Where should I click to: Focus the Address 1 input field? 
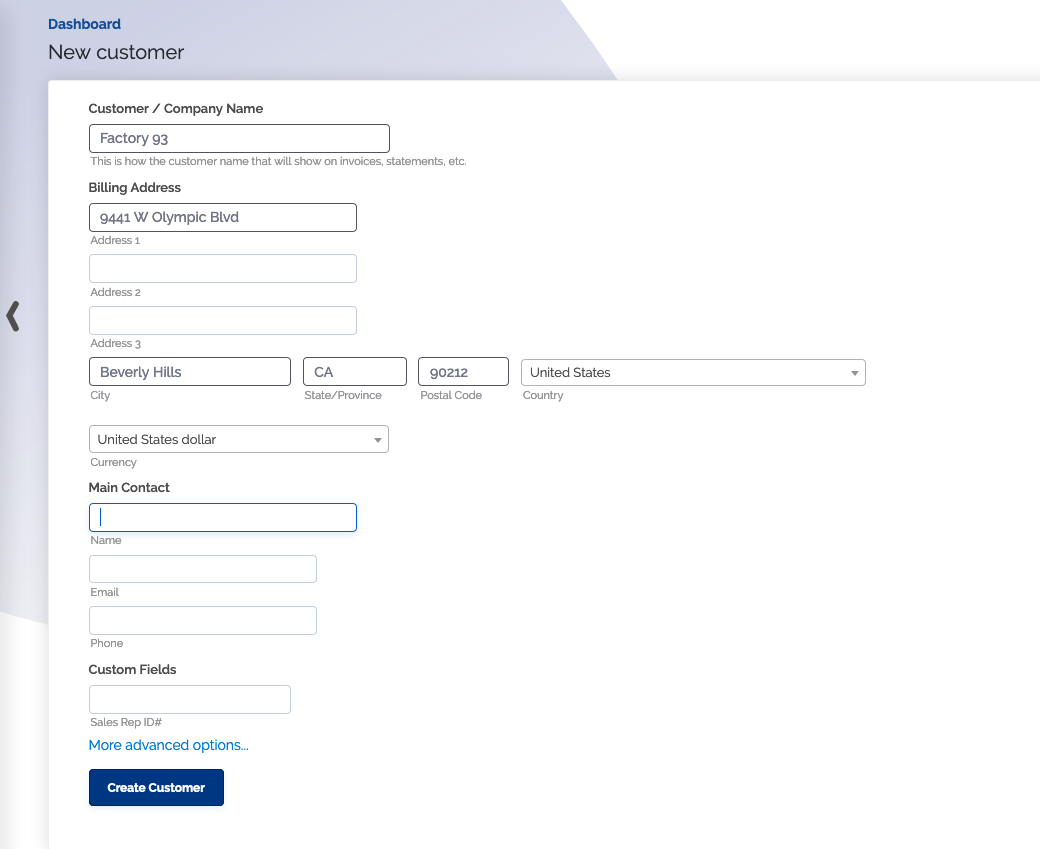point(222,218)
